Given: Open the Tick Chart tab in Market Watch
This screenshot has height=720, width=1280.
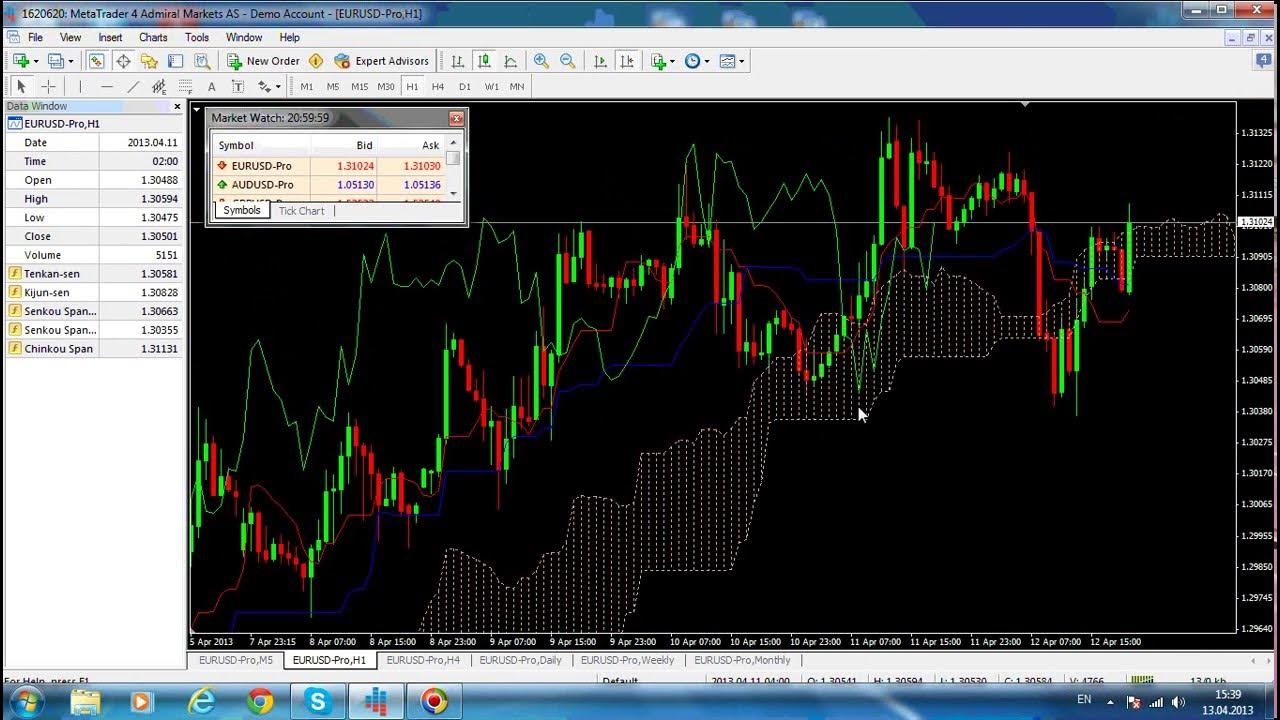Looking at the screenshot, I should point(301,211).
